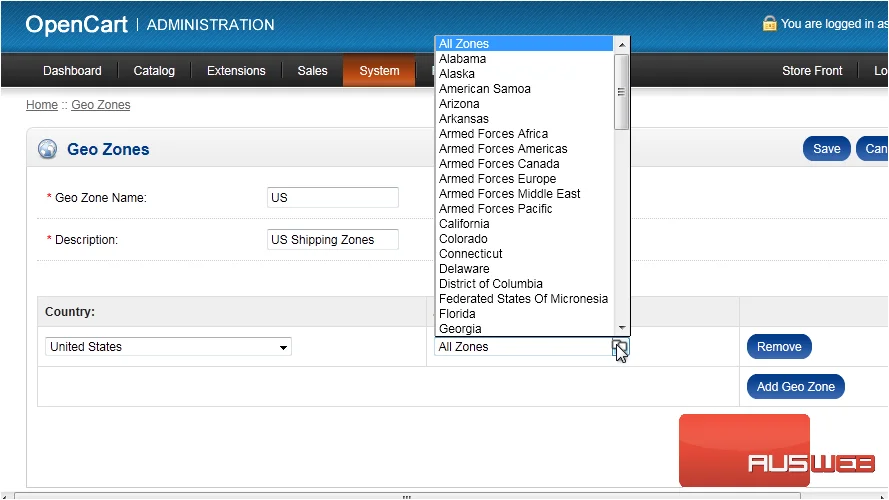This screenshot has width=889, height=500.
Task: Save the geo zone
Action: (x=827, y=149)
